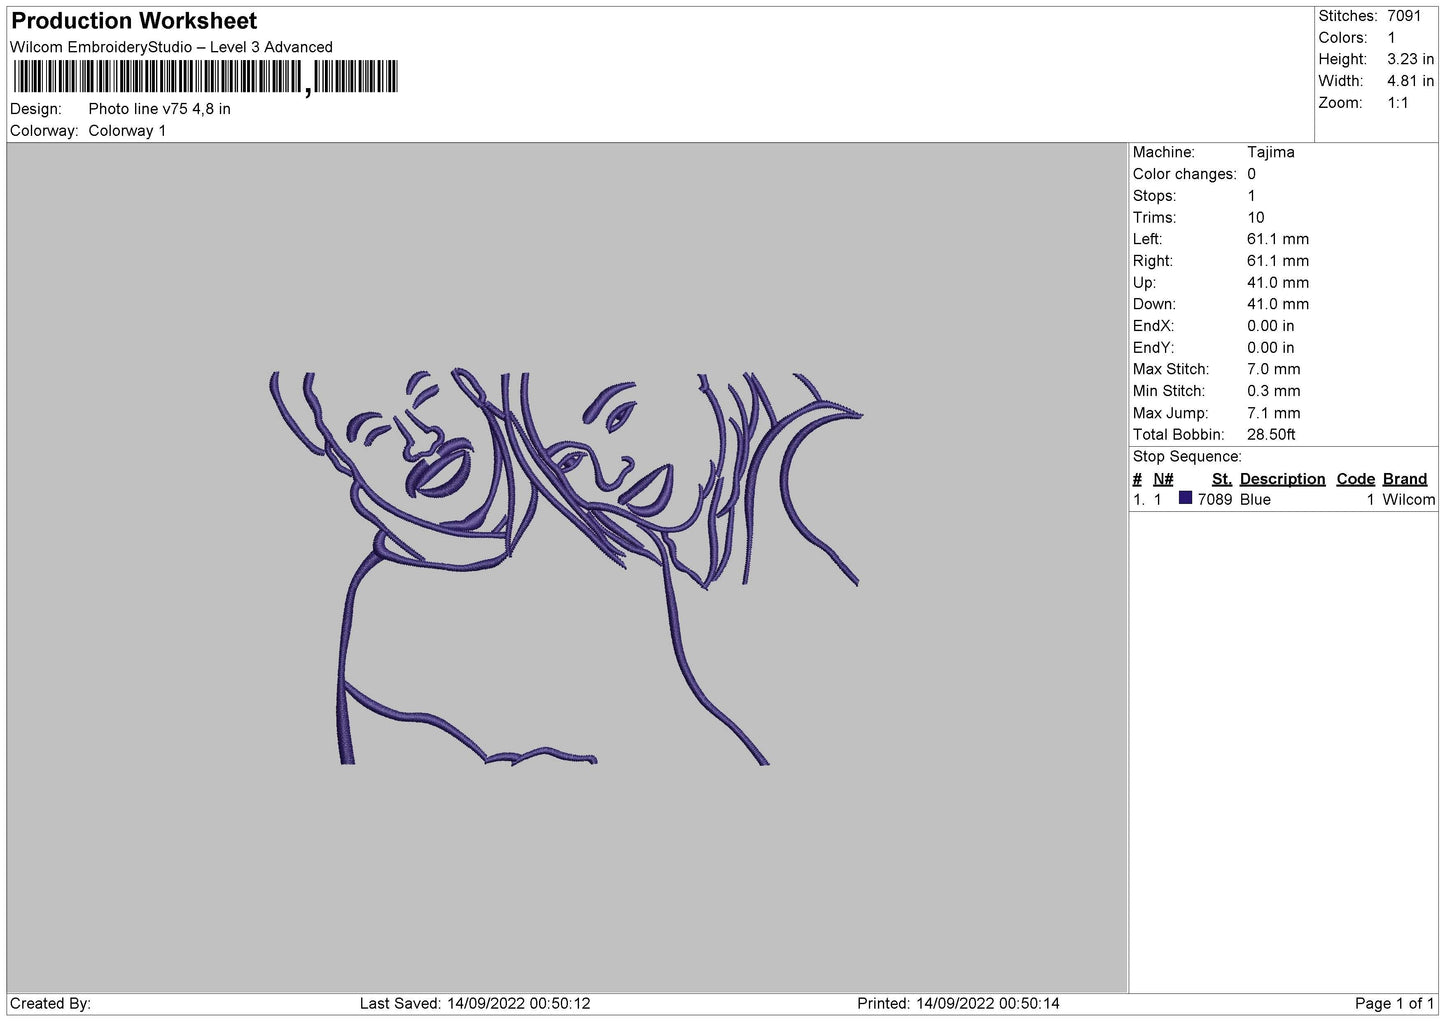This screenshot has width=1445, height=1021.
Task: Click the Stitches value 7091
Action: tap(1403, 16)
